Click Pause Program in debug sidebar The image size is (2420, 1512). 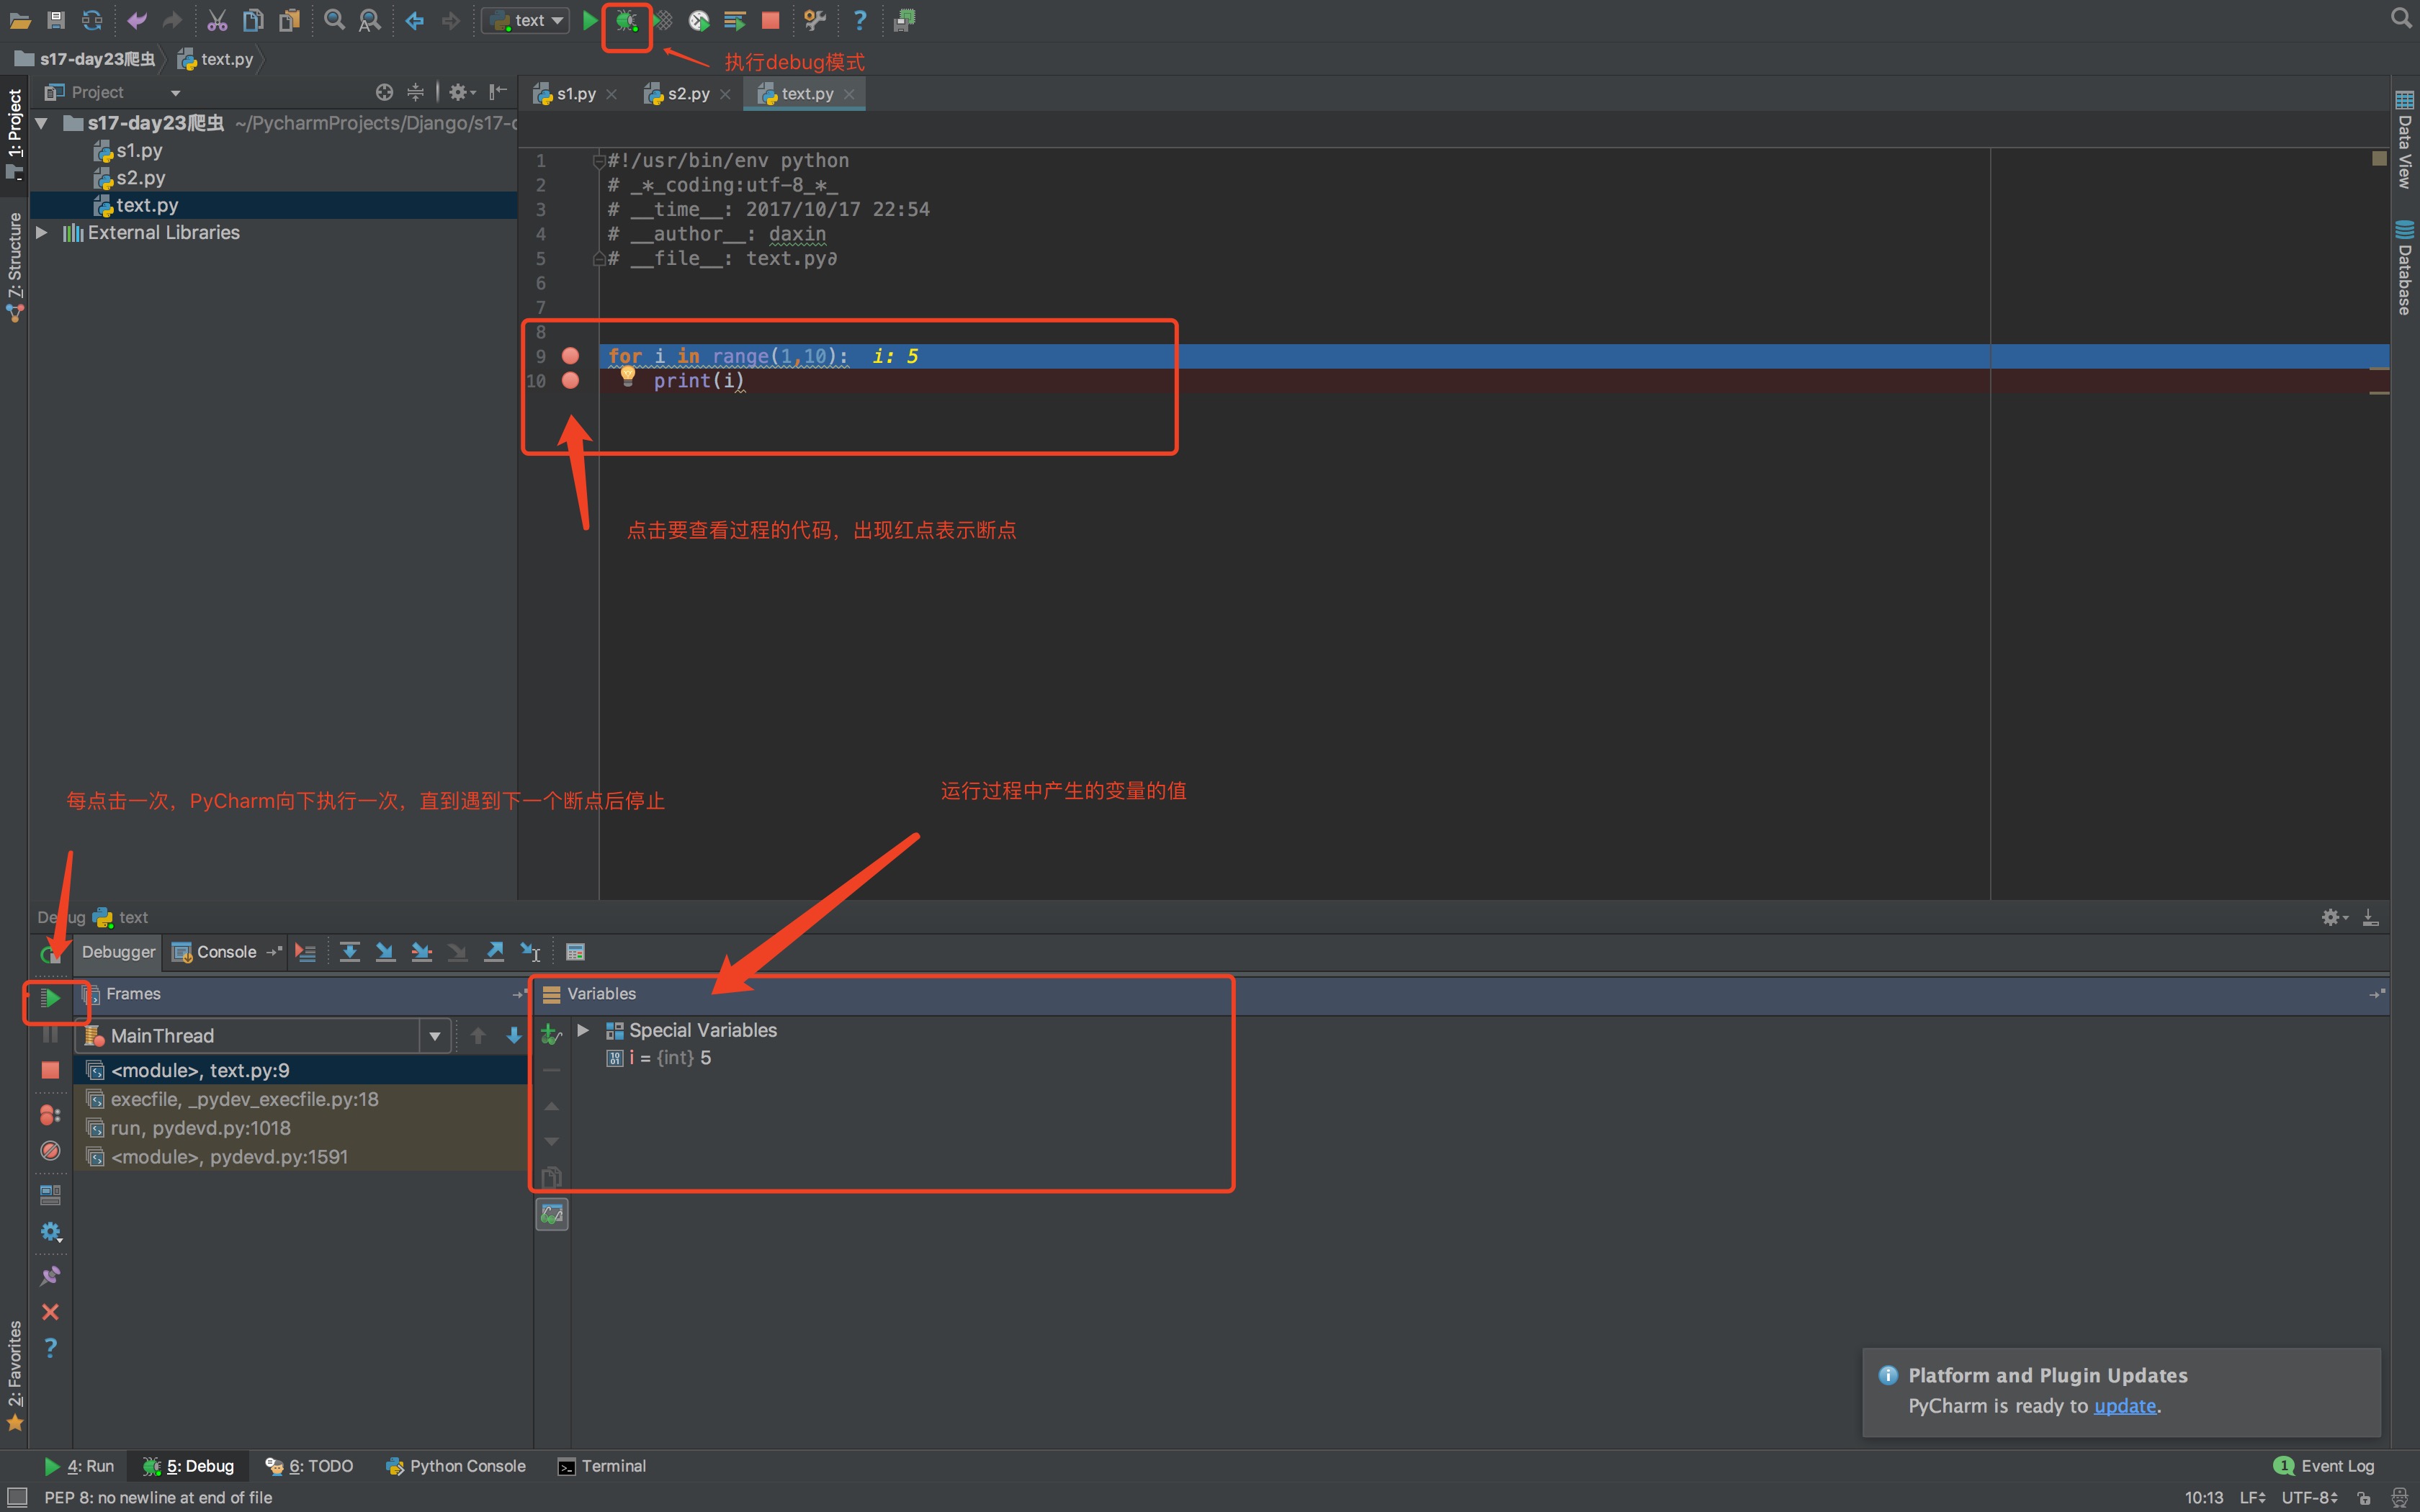click(50, 1034)
